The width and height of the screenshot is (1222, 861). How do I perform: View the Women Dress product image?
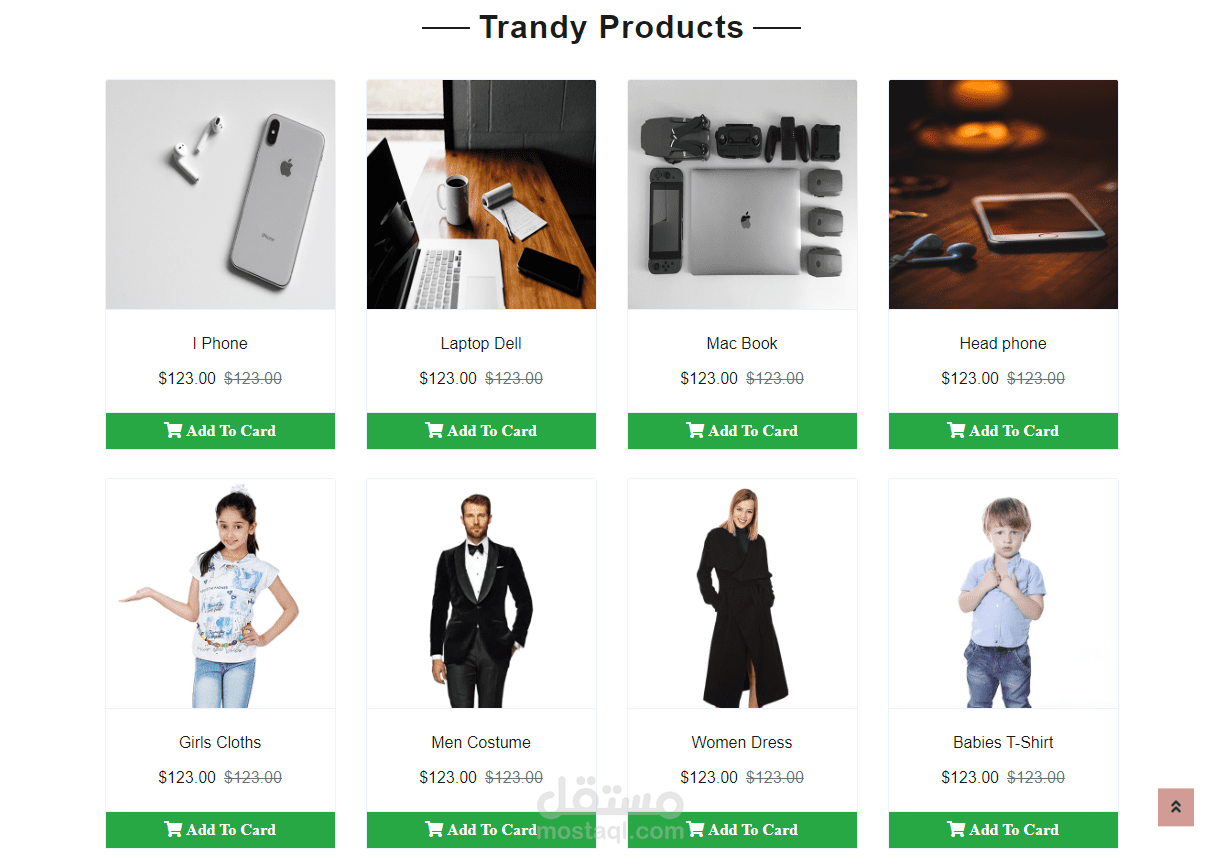click(742, 594)
